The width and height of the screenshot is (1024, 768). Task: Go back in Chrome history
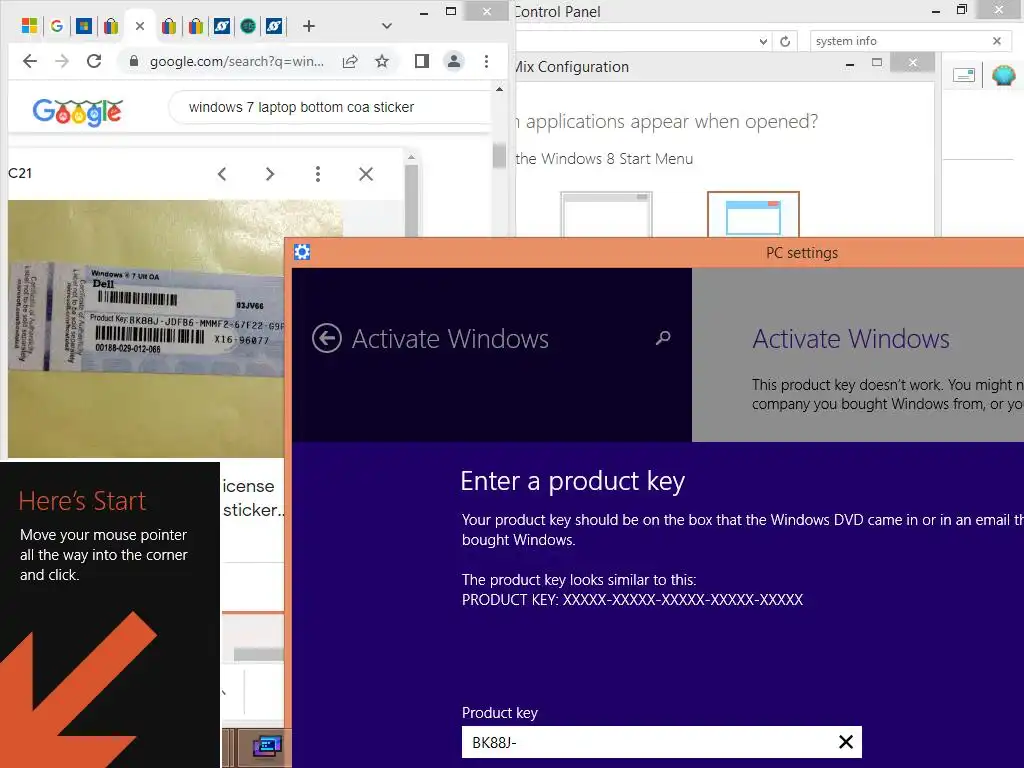click(x=30, y=61)
